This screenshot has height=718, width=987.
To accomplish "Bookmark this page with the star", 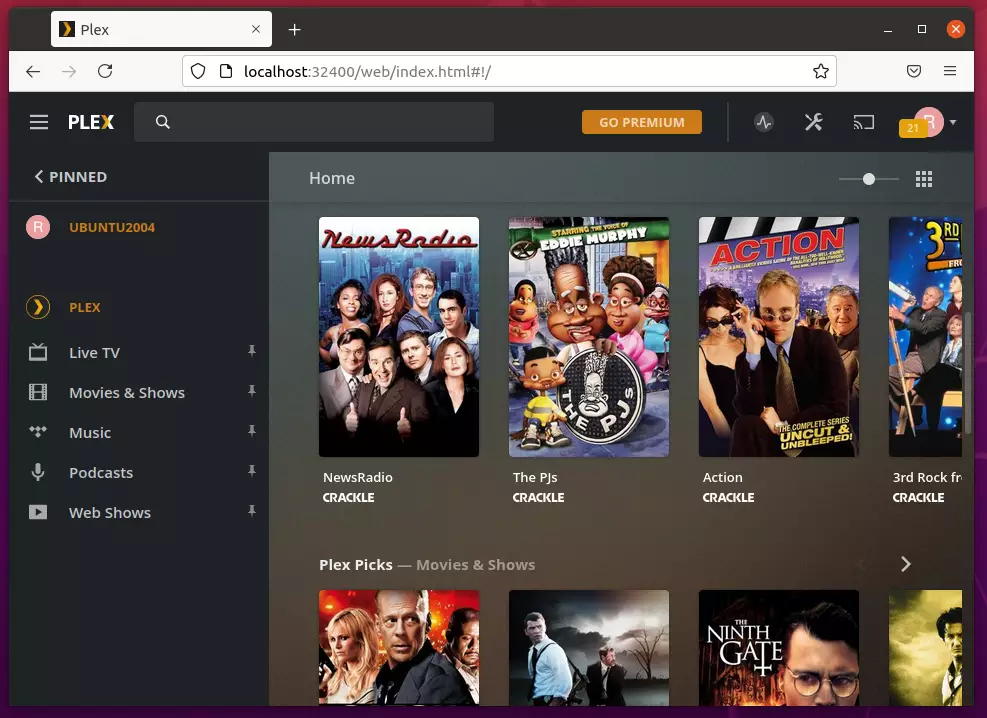I will coord(820,71).
